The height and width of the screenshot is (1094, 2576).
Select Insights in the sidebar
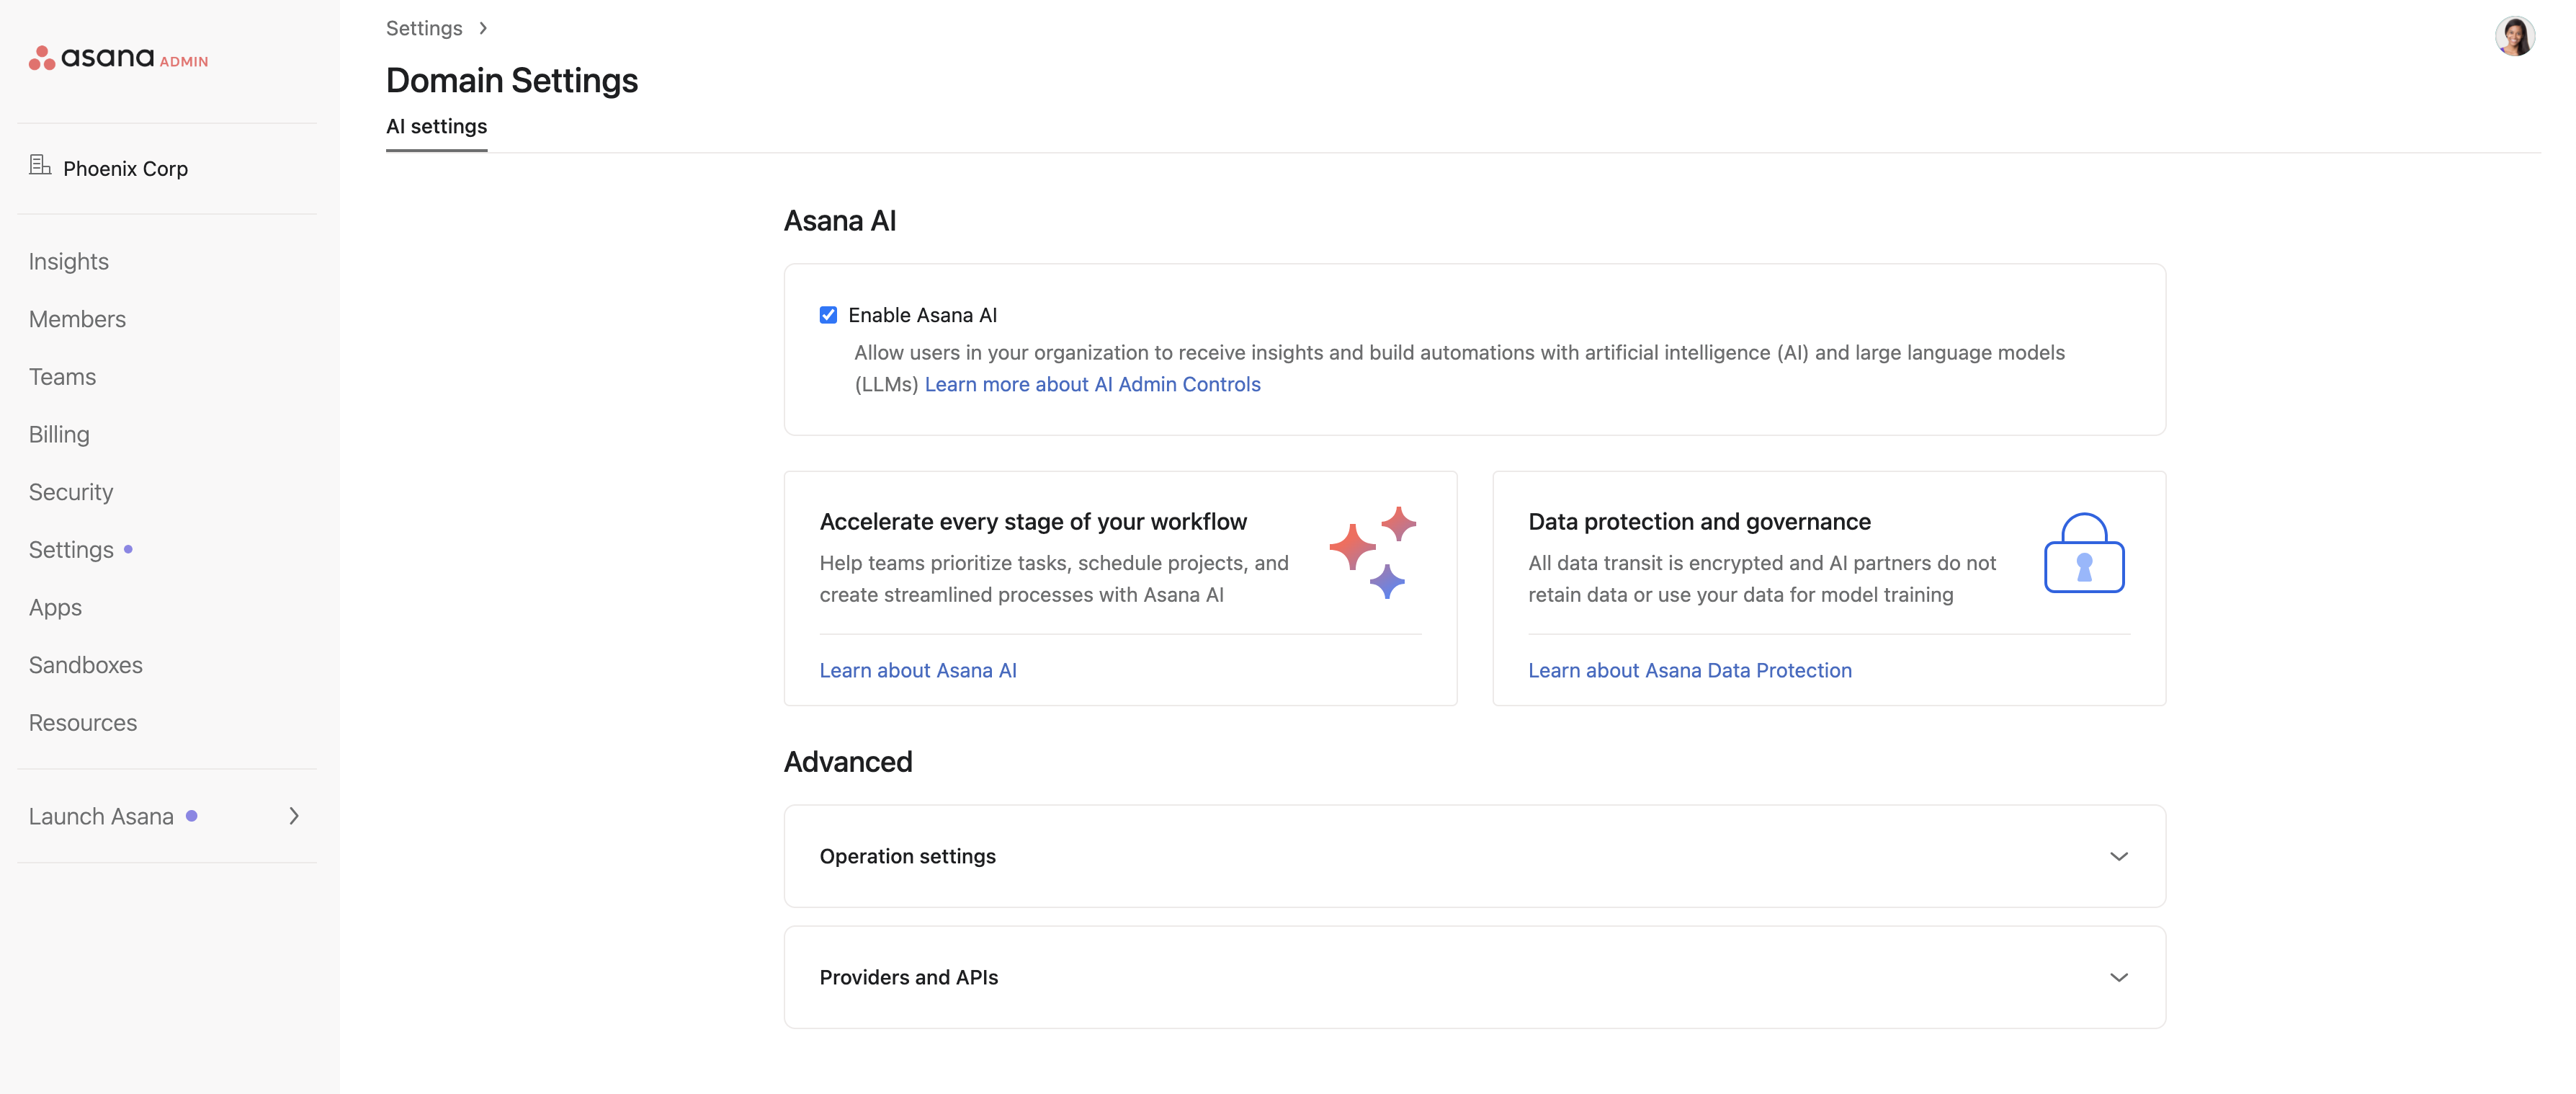coord(68,261)
